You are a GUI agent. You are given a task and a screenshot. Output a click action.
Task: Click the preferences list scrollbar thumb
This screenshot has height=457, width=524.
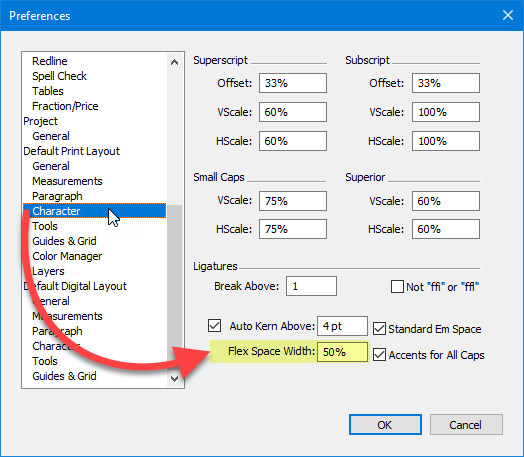[174, 287]
